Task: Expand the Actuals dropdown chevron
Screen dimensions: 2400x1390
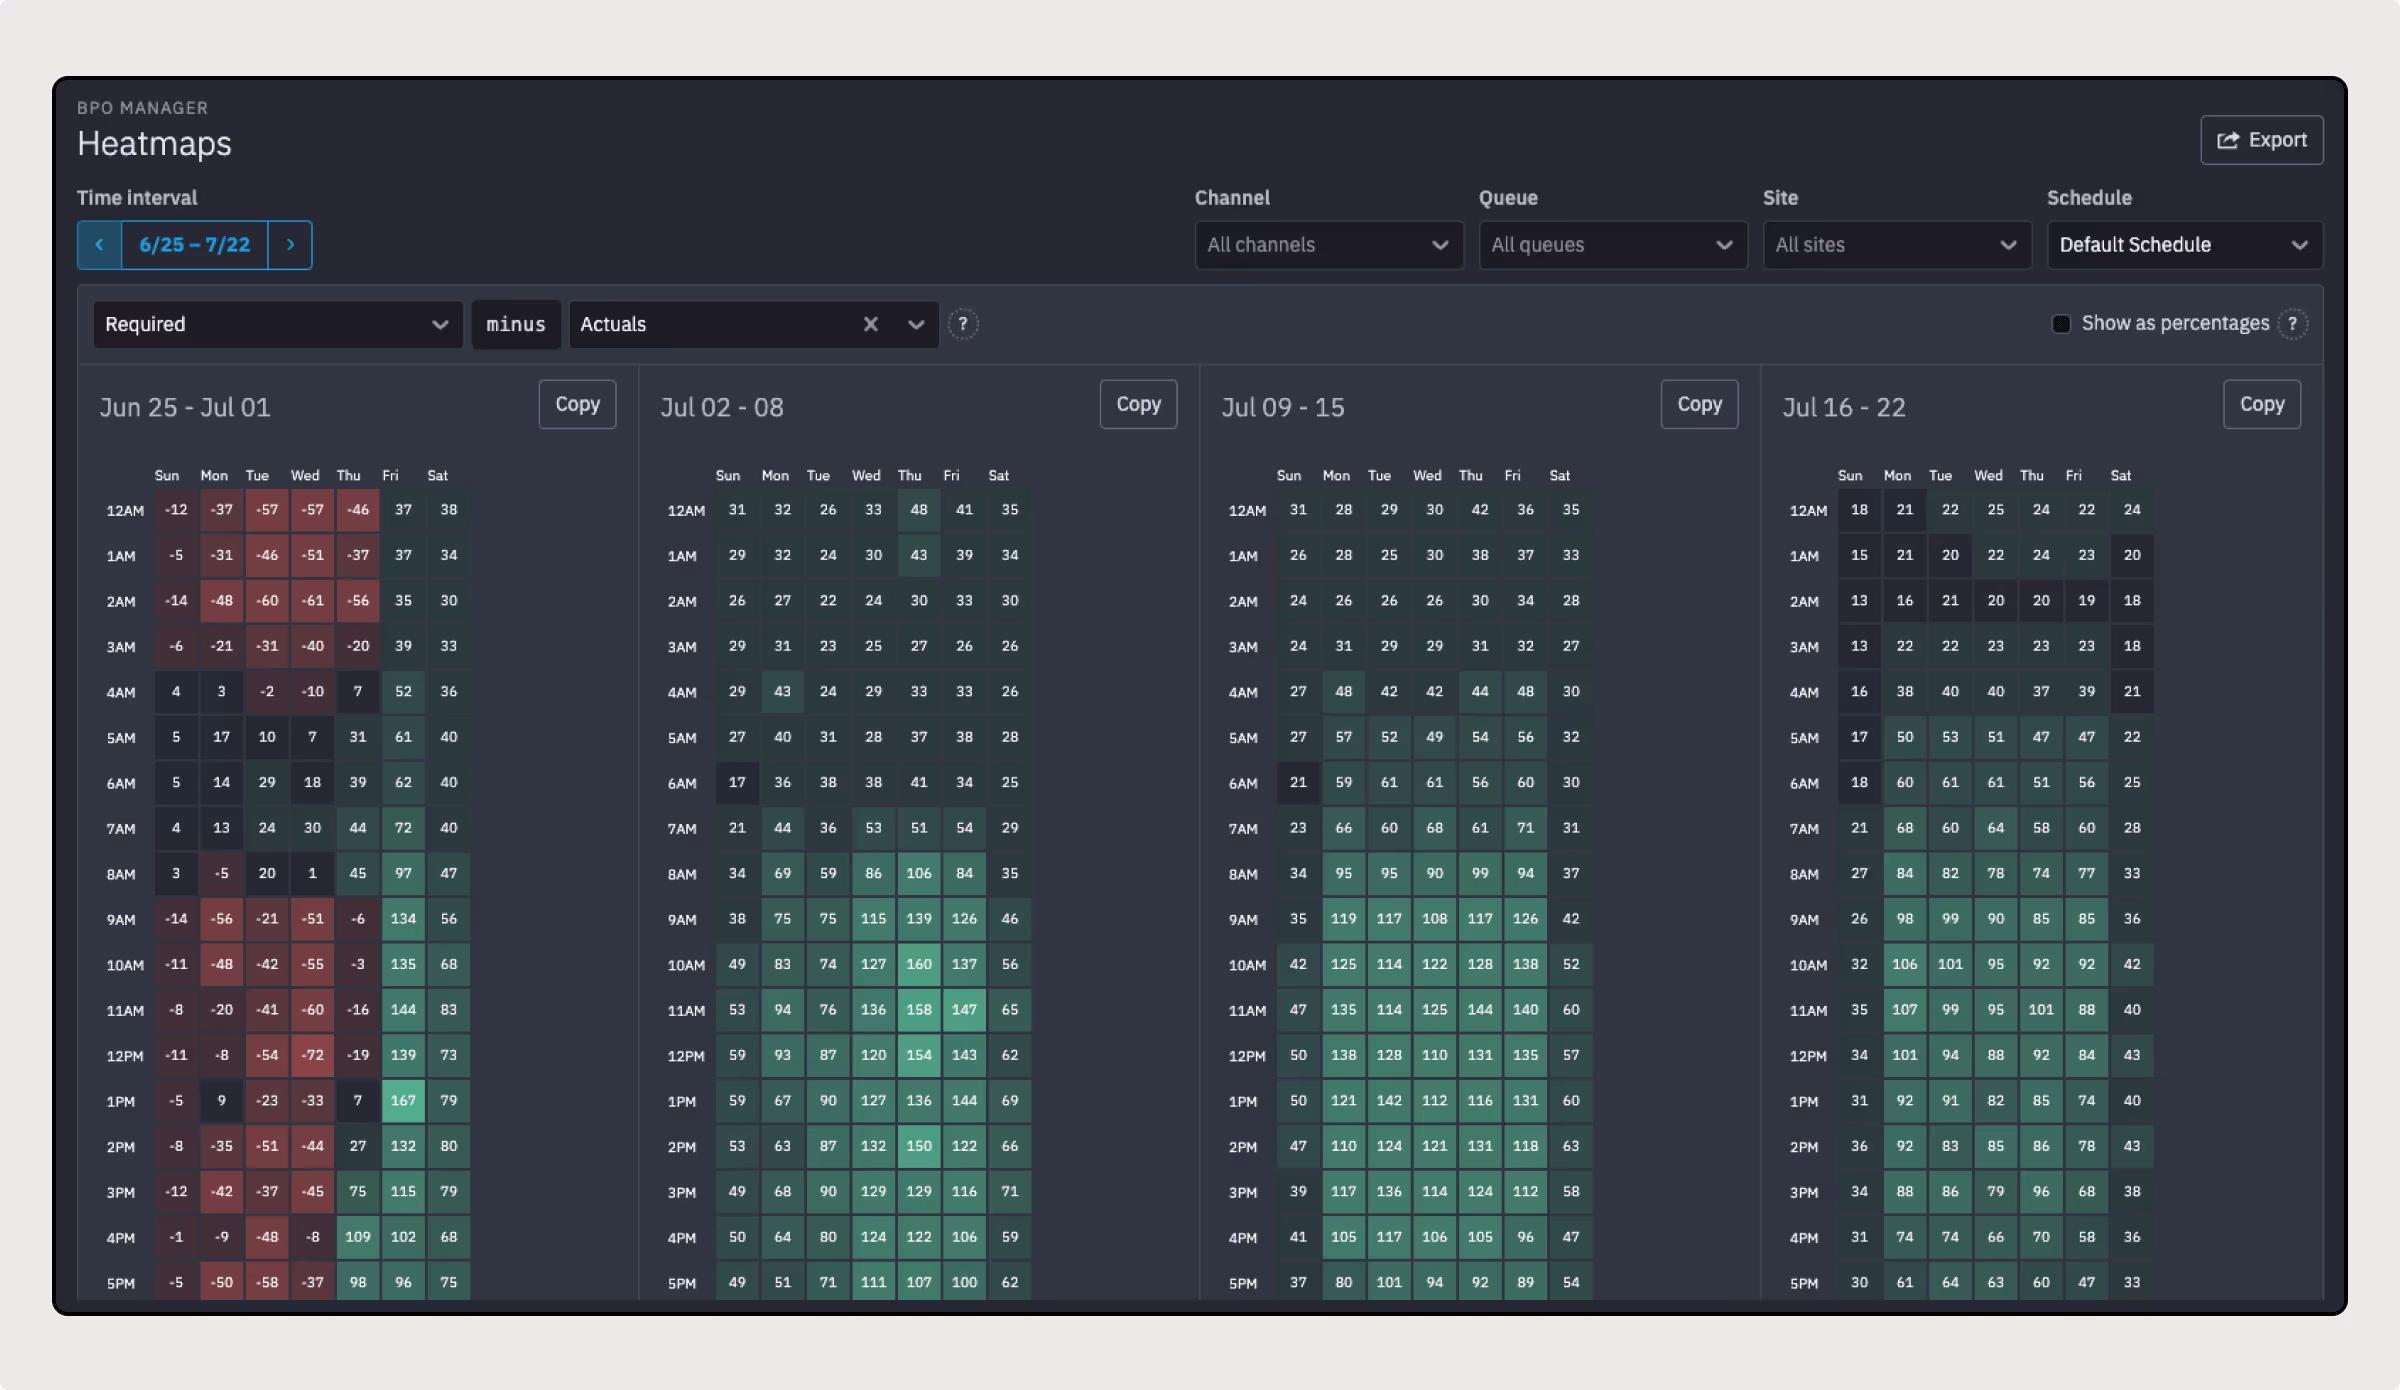Action: (915, 324)
